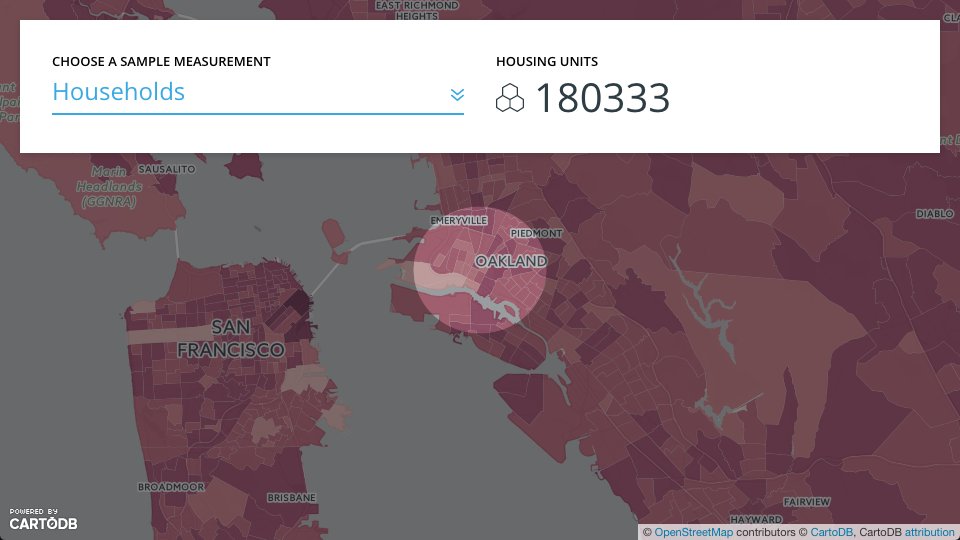Click the Marin Headlands (GGNRA) label

pyautogui.click(x=109, y=187)
